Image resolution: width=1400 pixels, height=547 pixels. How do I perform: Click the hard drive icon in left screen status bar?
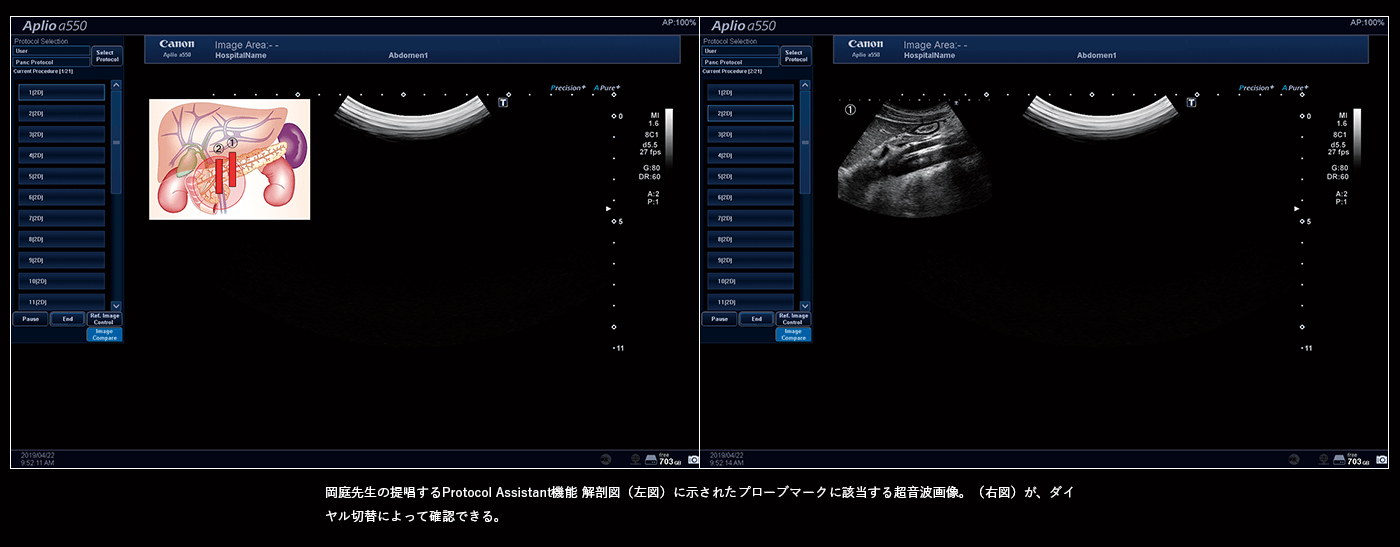click(x=651, y=459)
